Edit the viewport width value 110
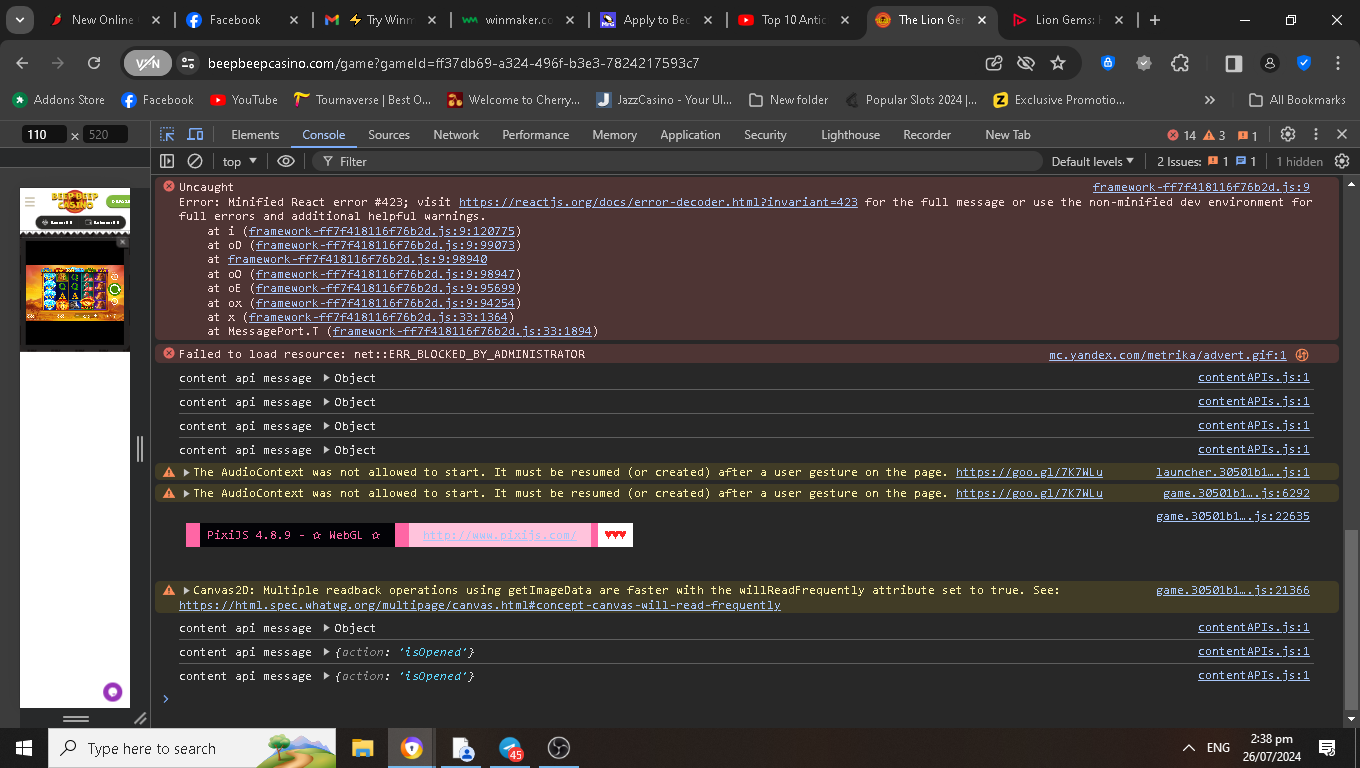 pyautogui.click(x=43, y=134)
